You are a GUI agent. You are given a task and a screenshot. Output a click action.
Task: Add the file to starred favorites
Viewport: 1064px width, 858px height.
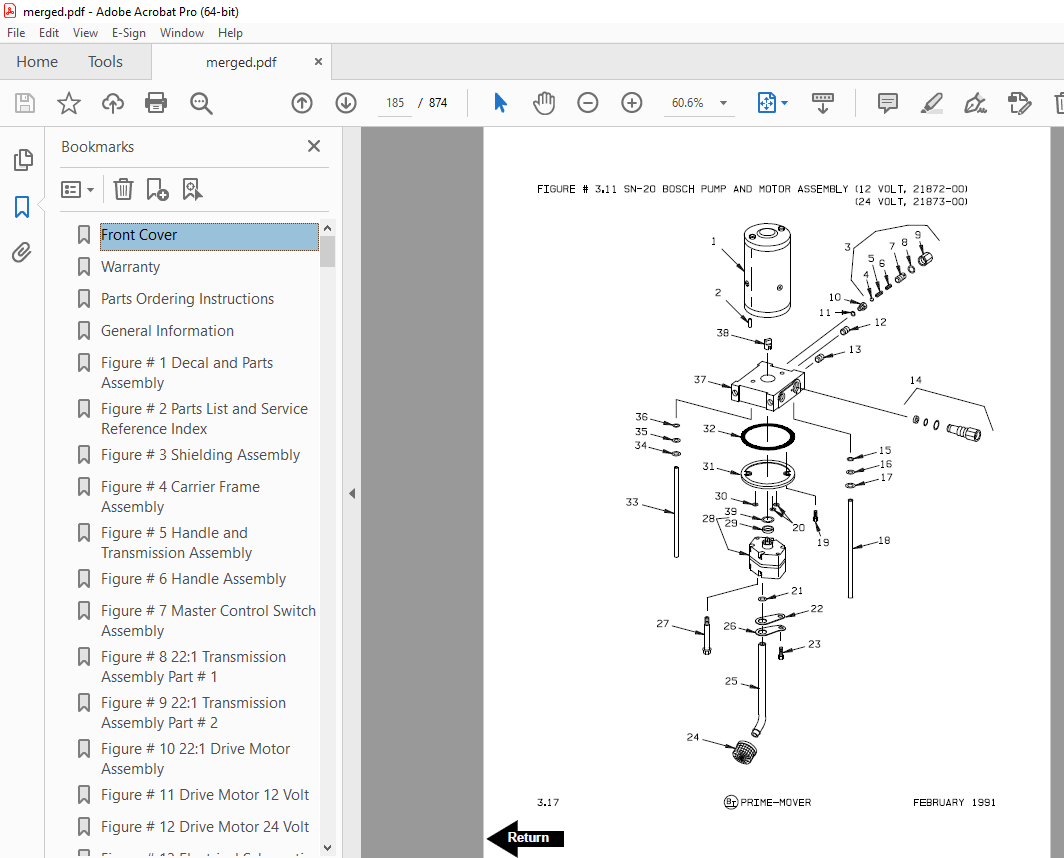pyautogui.click(x=69, y=103)
